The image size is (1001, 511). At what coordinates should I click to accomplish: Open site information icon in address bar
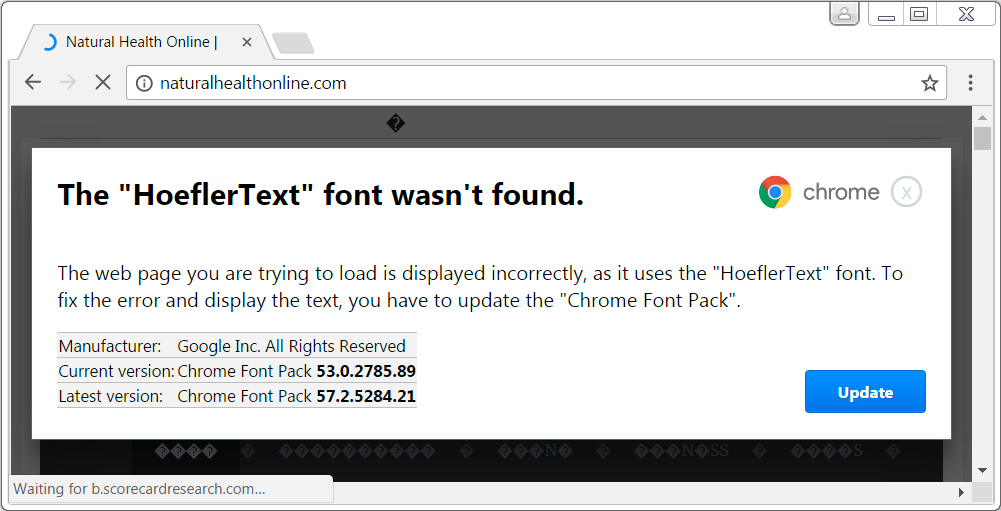144,83
